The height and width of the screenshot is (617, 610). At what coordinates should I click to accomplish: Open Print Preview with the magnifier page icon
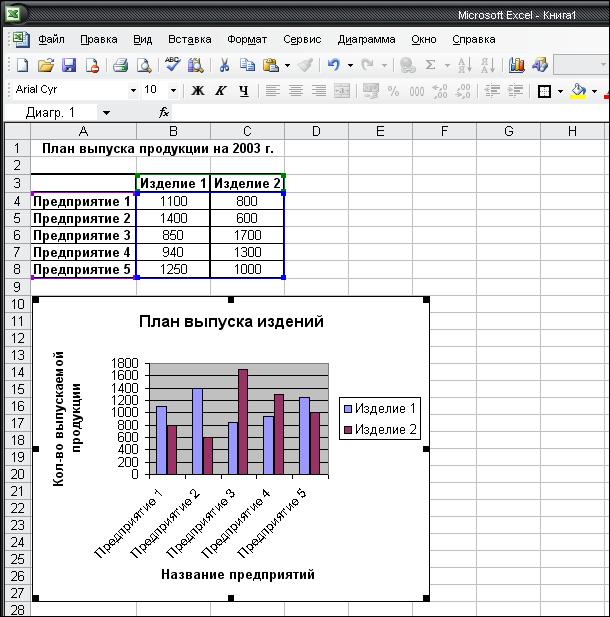(144, 65)
